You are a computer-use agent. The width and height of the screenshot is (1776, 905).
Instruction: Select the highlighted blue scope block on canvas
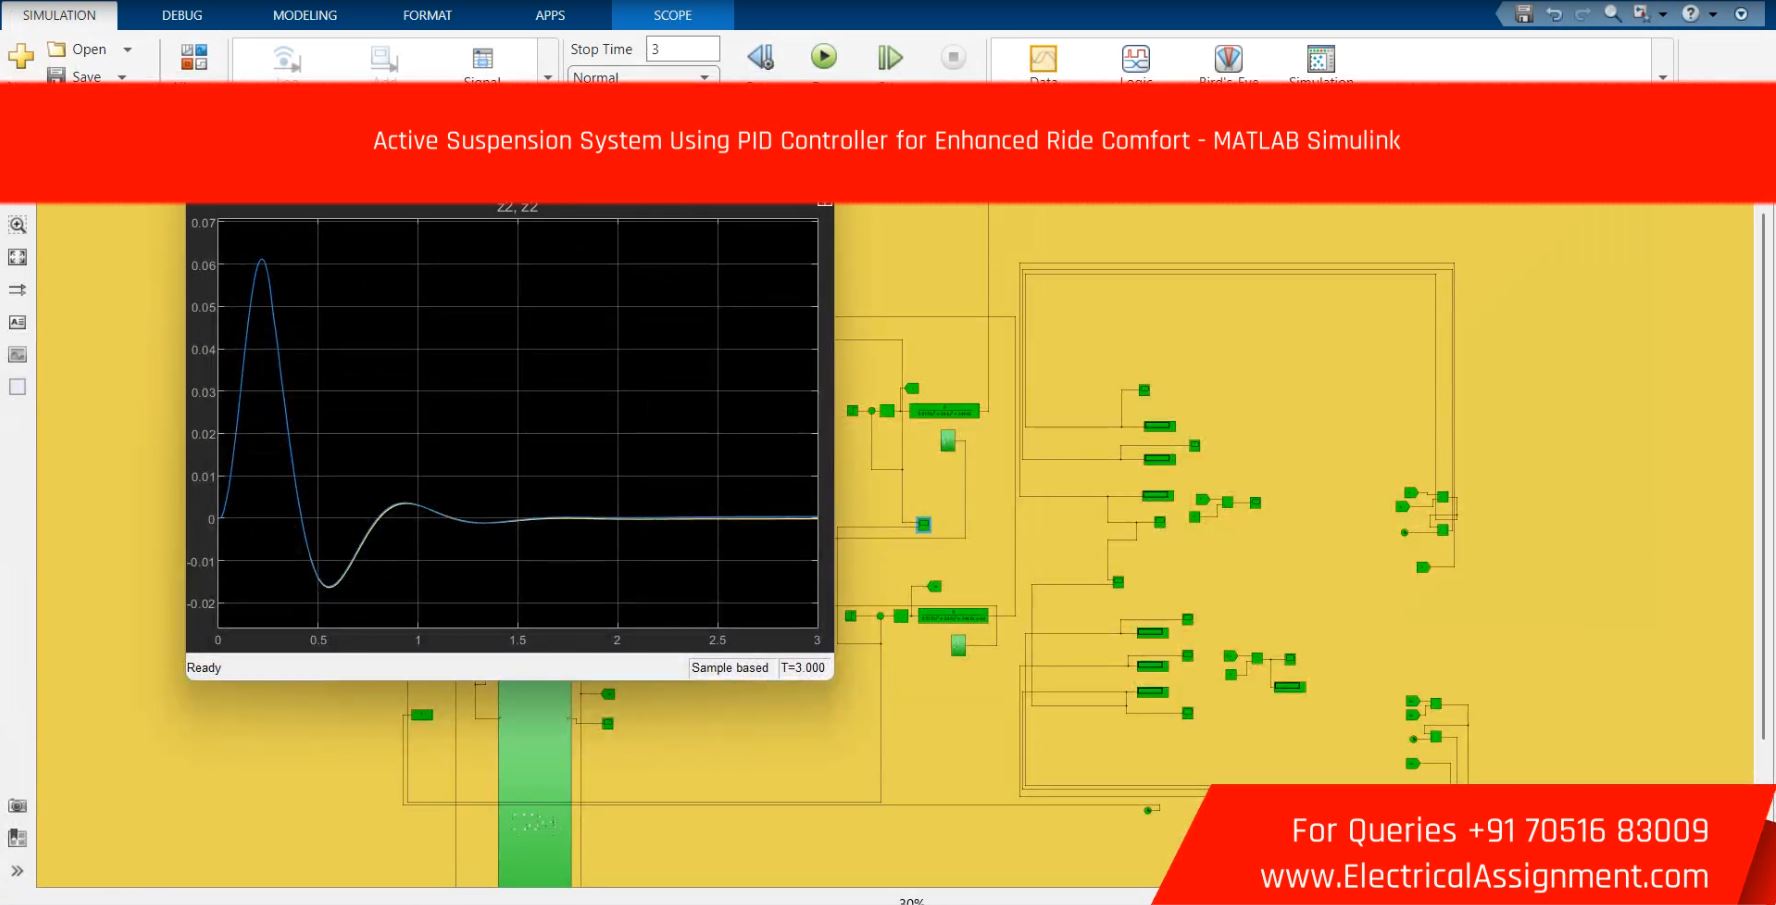pos(923,525)
